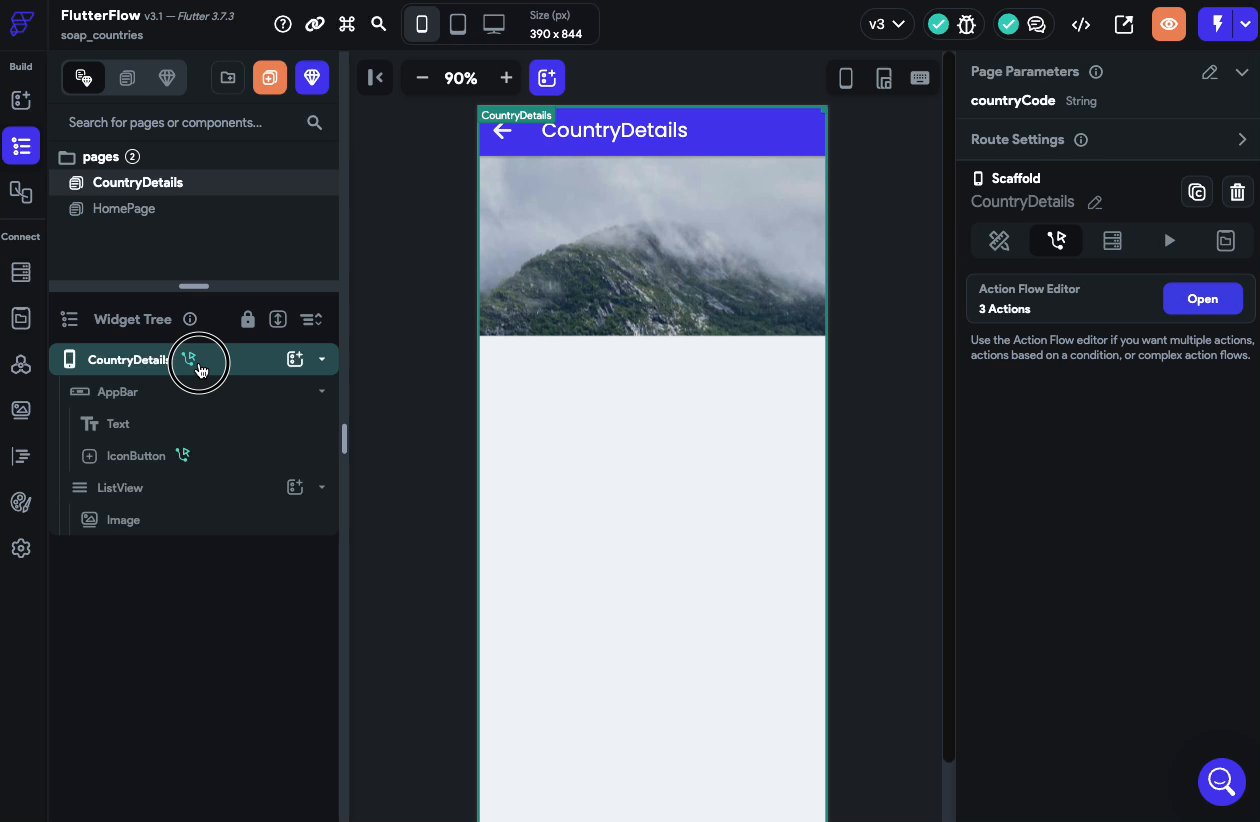The width and height of the screenshot is (1260, 822).
Task: Open the help question mark icon
Action: (283, 24)
